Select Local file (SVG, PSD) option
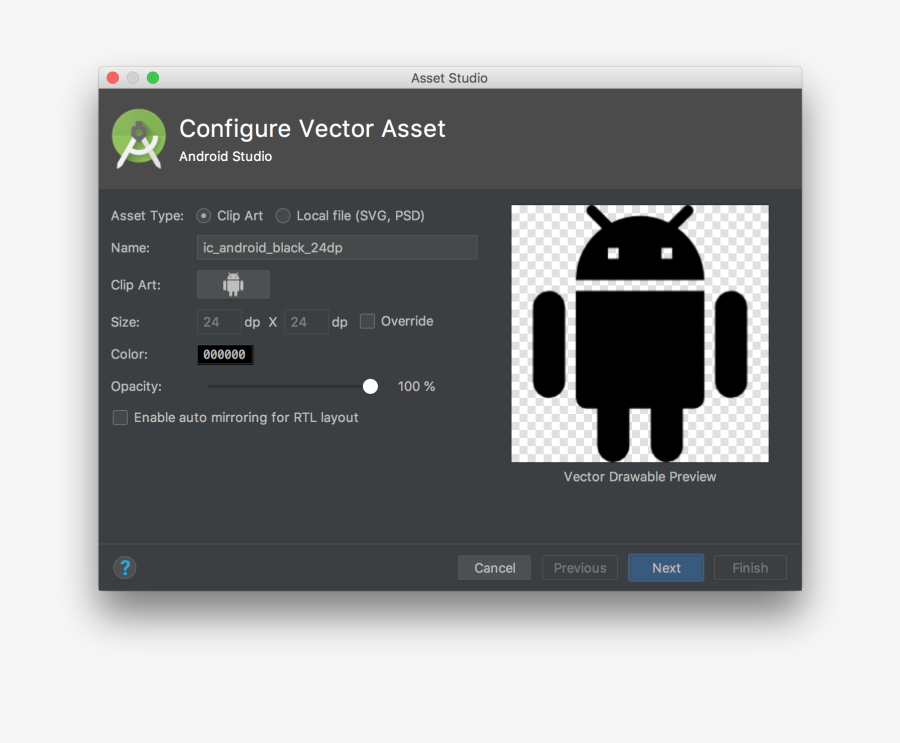 (x=283, y=215)
